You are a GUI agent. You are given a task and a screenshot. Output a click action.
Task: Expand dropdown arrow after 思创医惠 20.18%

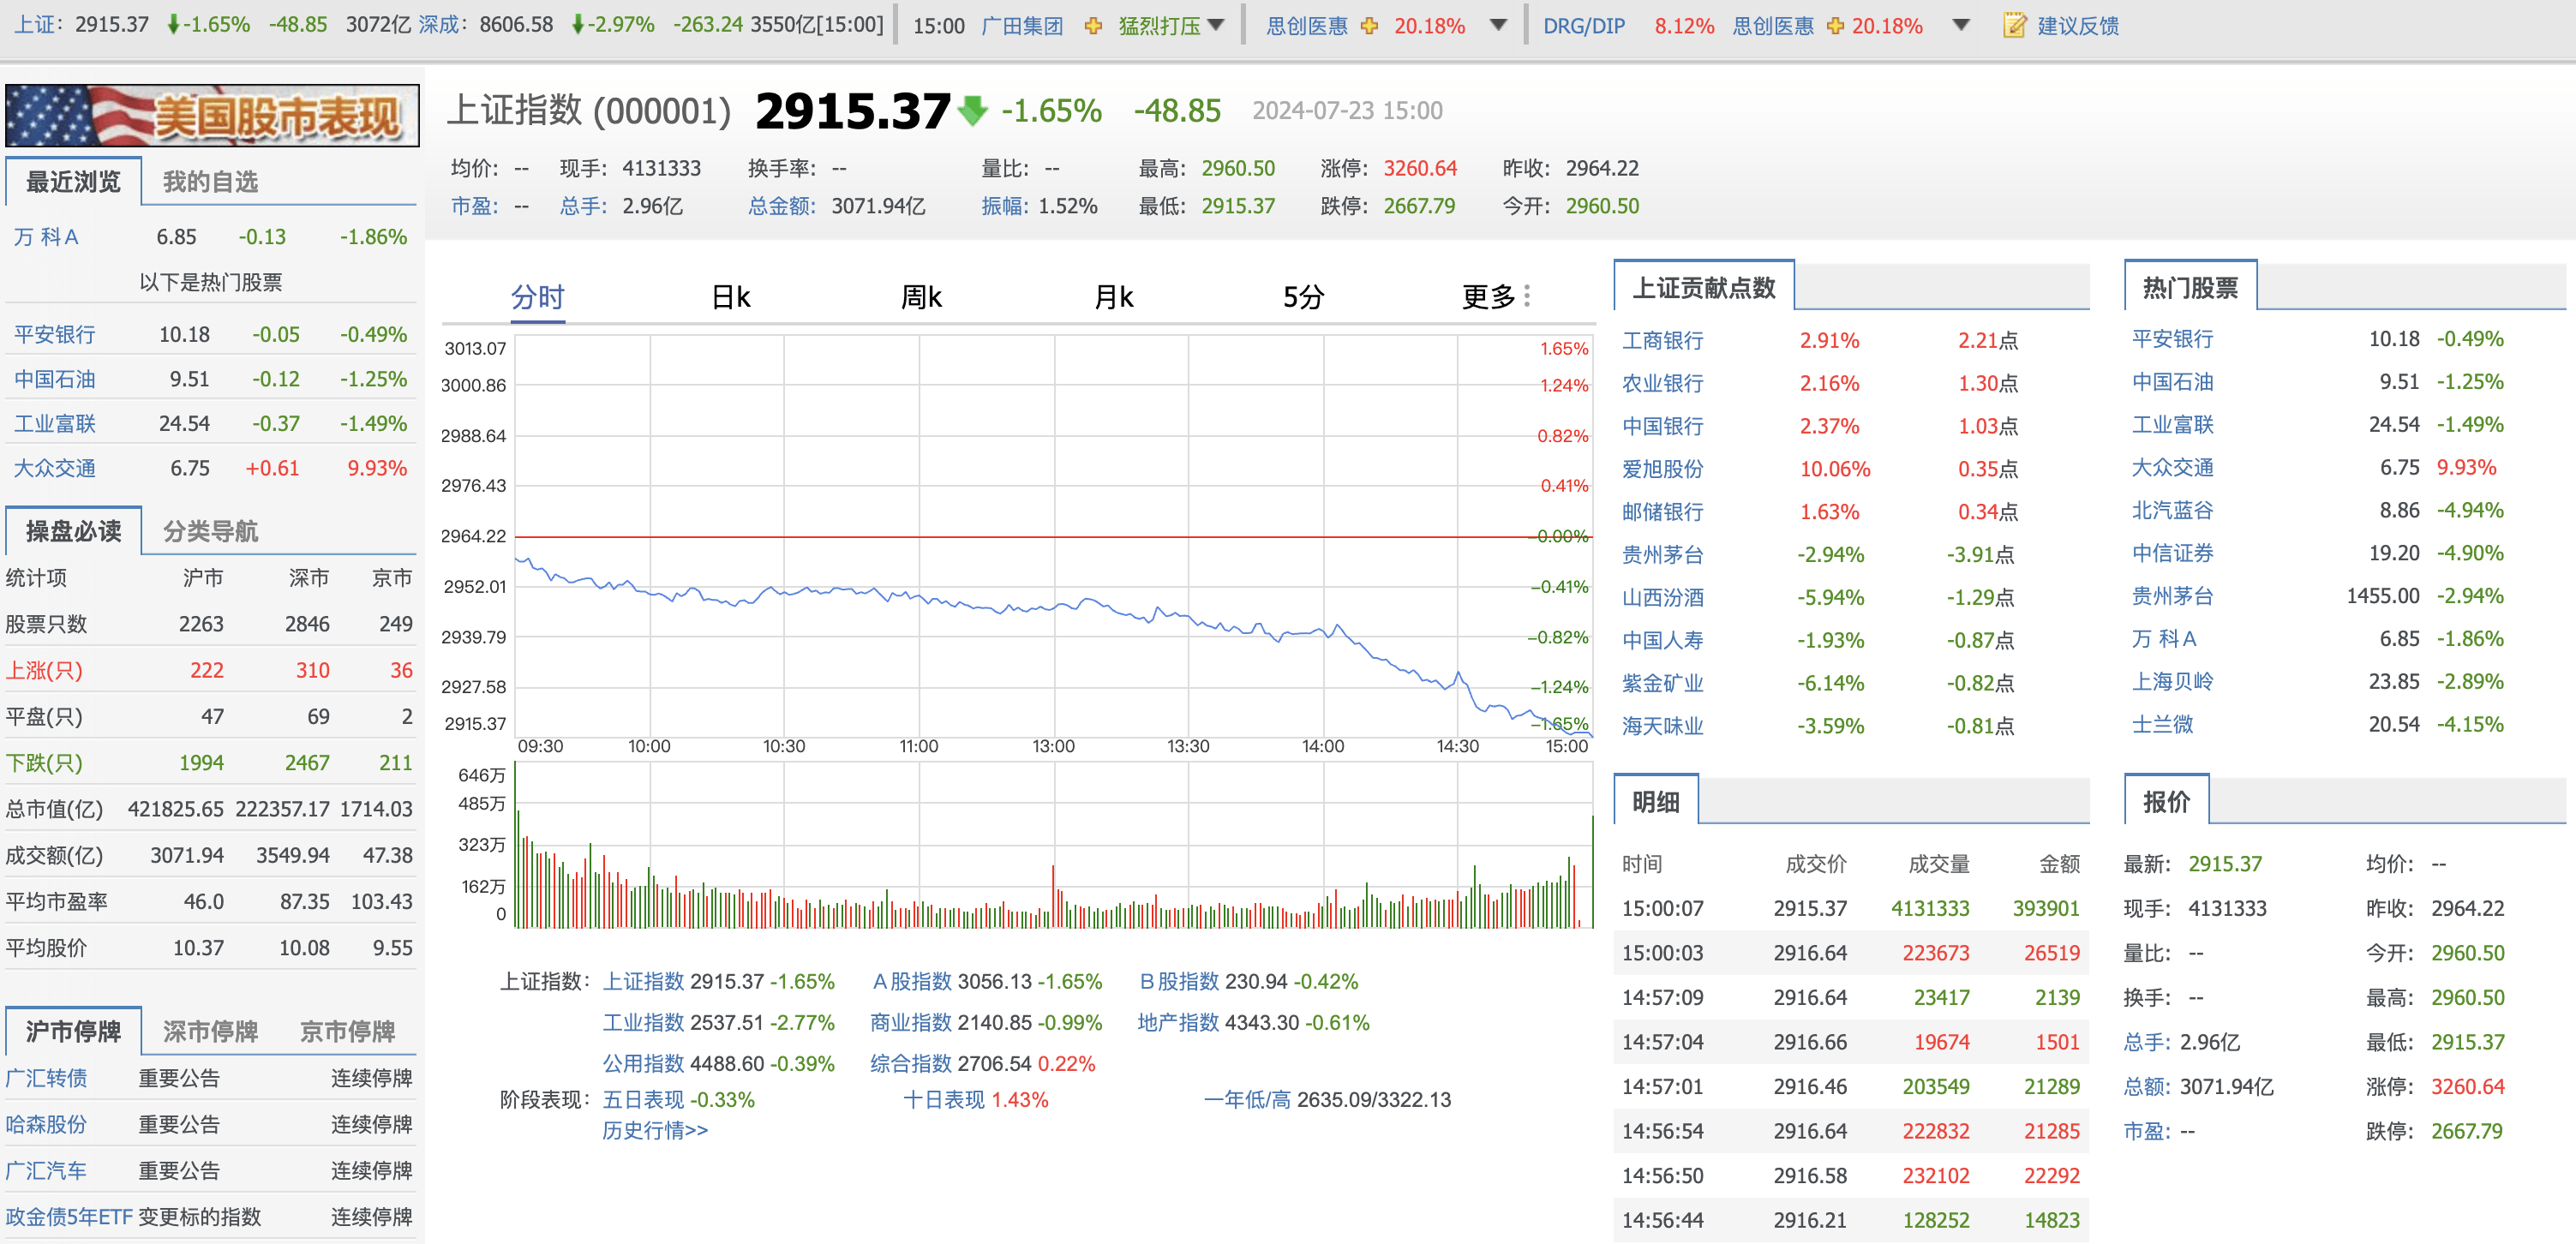1498,25
